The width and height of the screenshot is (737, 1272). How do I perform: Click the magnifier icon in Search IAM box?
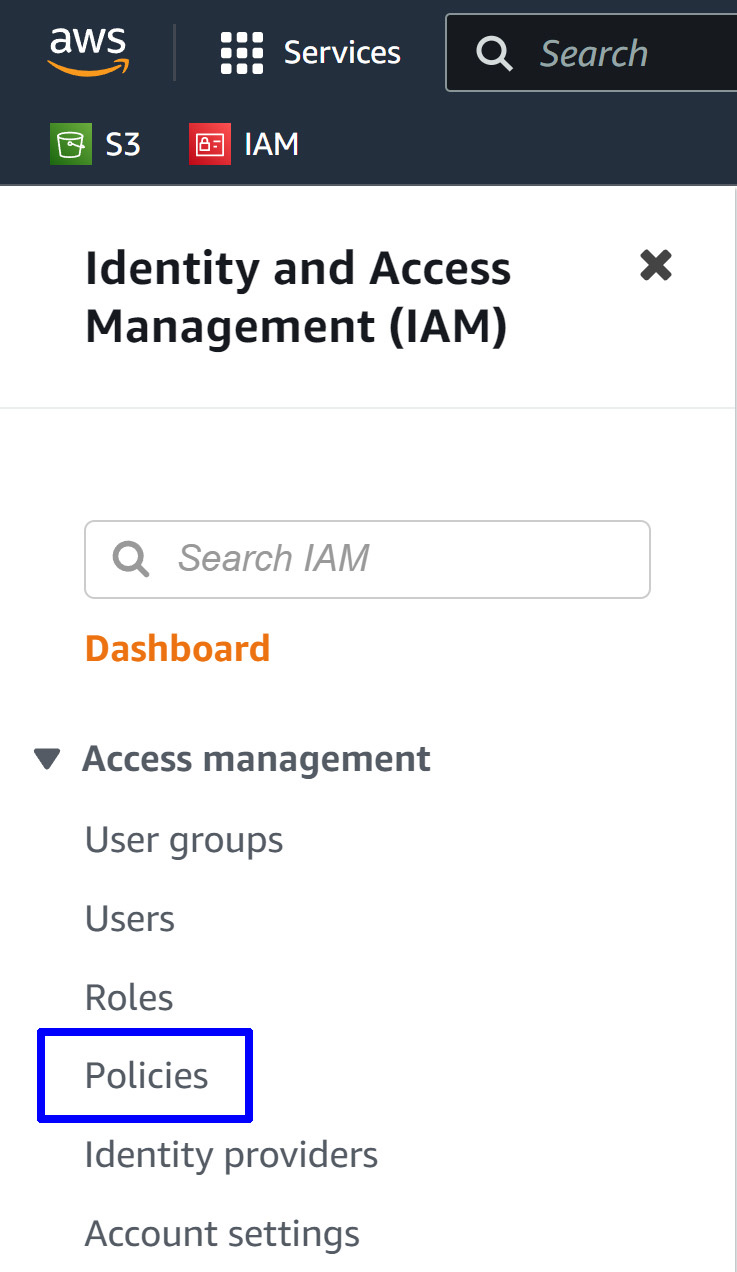(x=131, y=558)
